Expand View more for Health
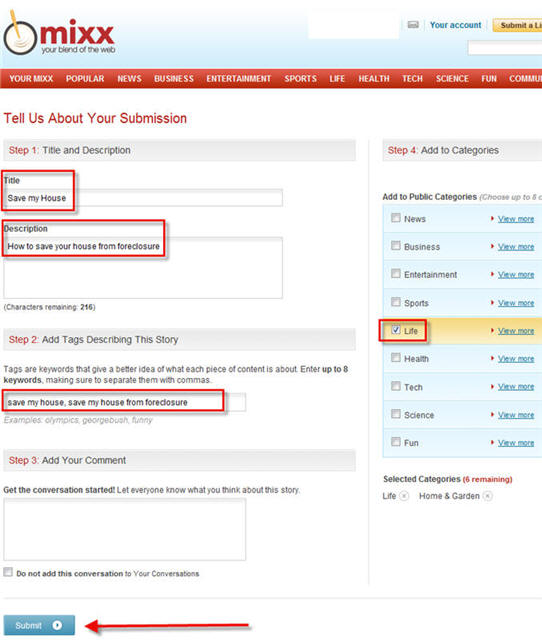 (x=516, y=359)
